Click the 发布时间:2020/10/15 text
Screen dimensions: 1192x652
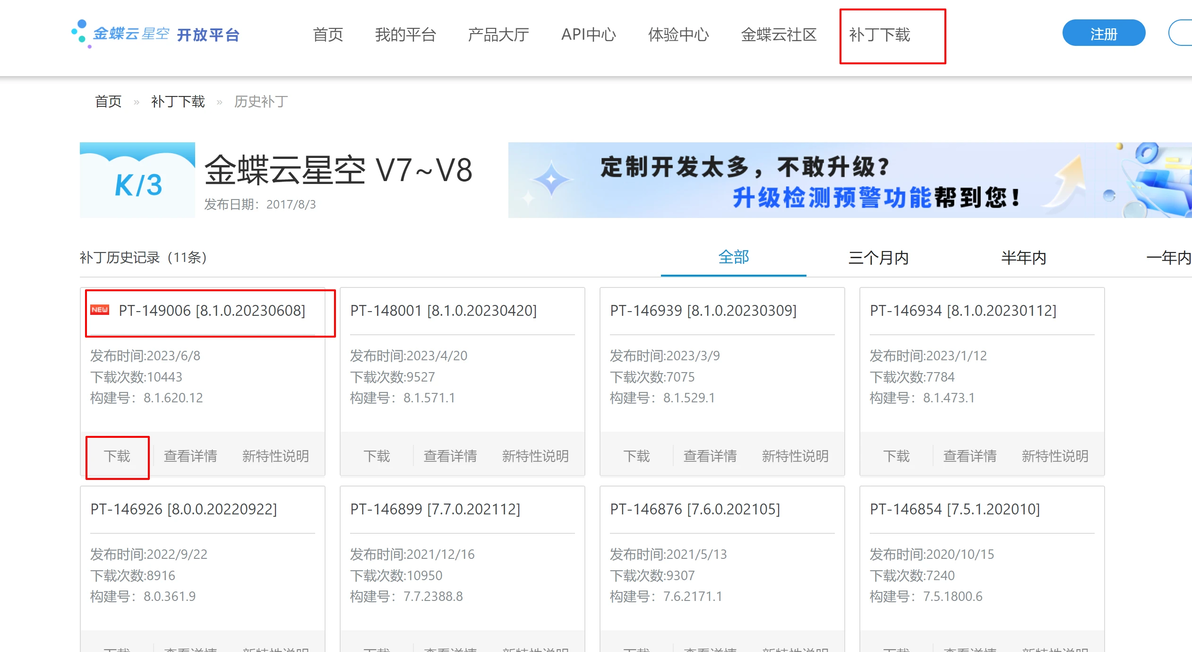coord(932,555)
